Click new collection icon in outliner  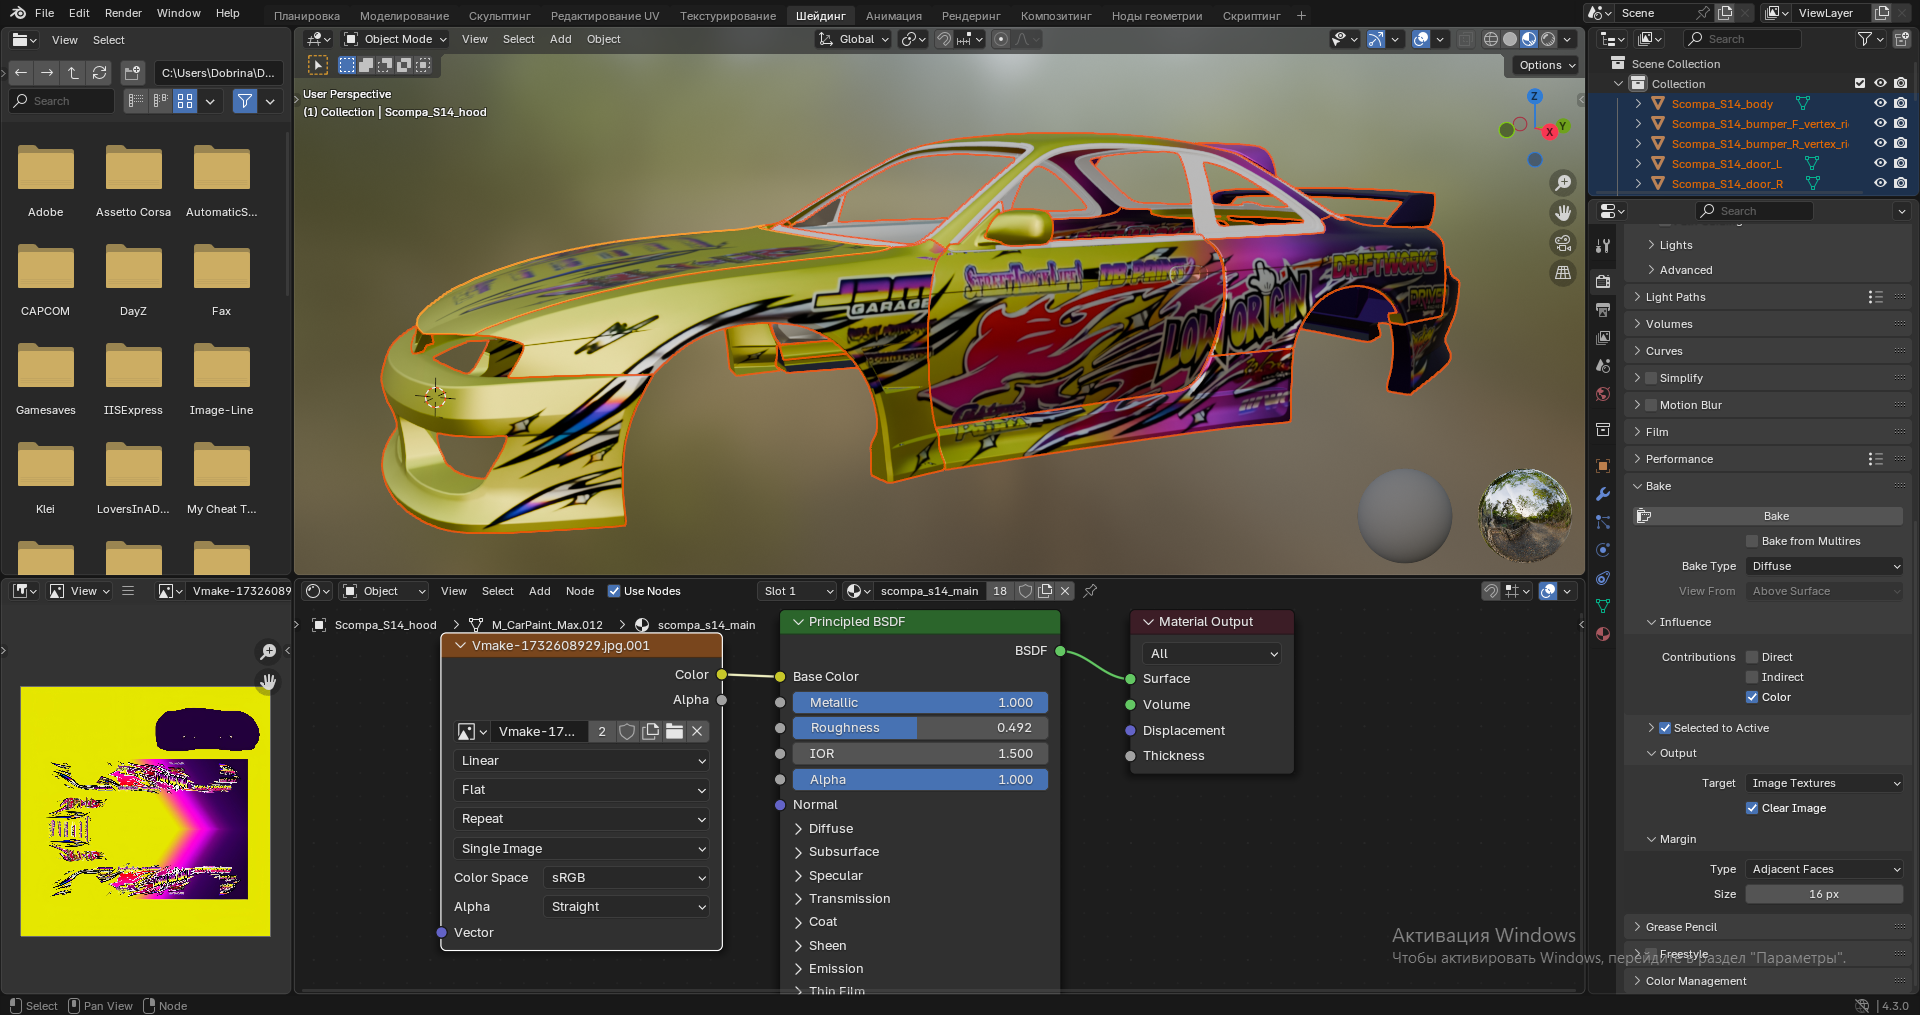click(x=1902, y=39)
